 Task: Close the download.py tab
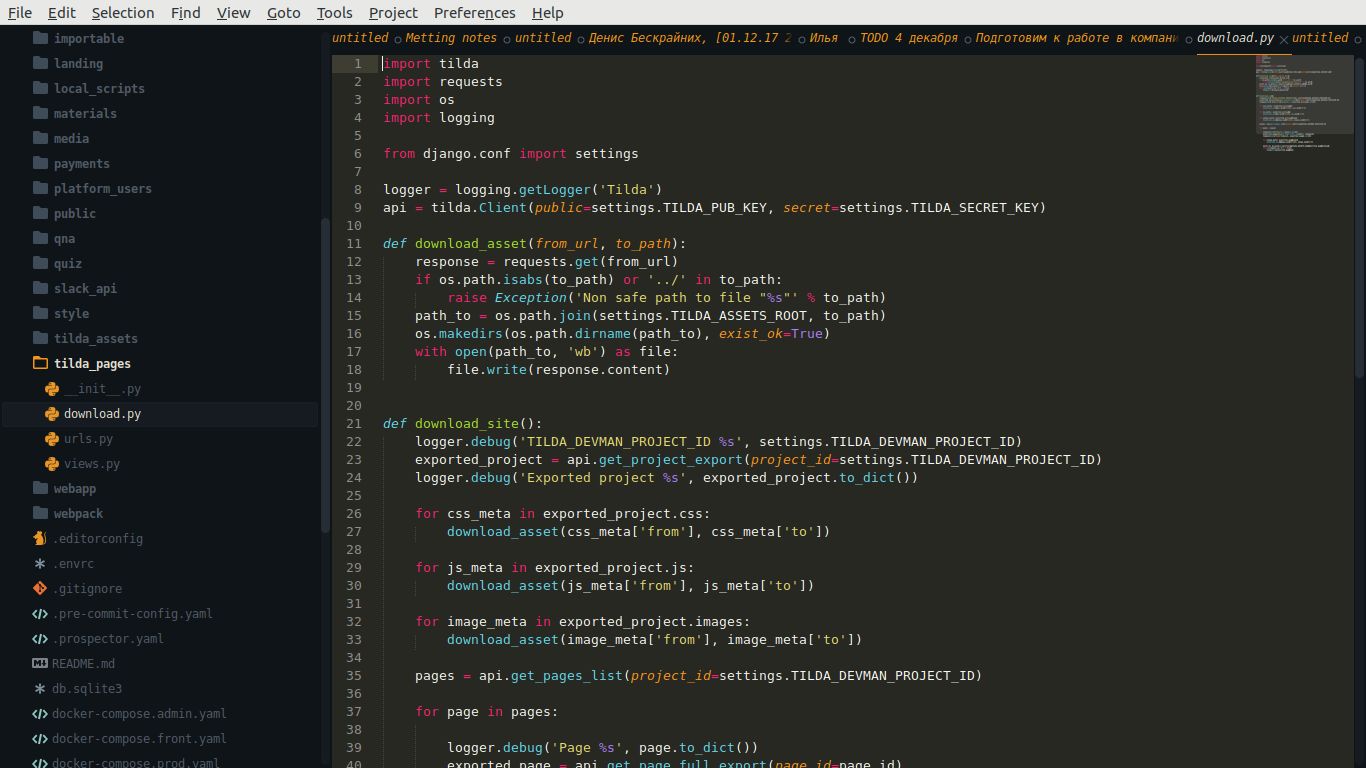click(x=1284, y=40)
